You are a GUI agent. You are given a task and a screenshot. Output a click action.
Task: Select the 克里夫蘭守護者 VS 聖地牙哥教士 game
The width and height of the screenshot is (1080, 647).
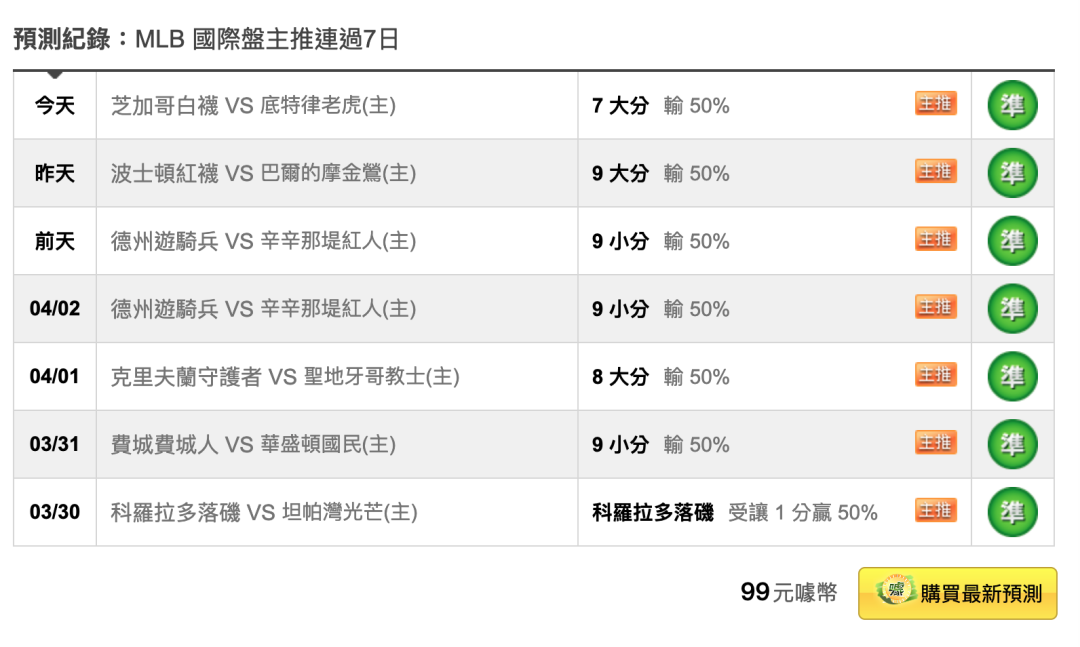285,376
